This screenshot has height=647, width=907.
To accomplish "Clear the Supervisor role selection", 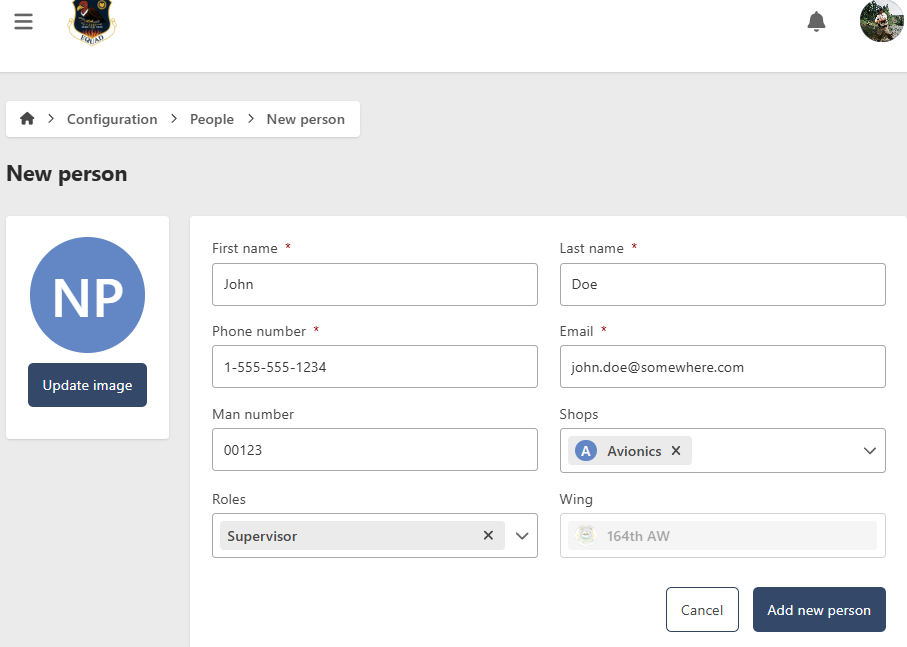I will tap(488, 536).
